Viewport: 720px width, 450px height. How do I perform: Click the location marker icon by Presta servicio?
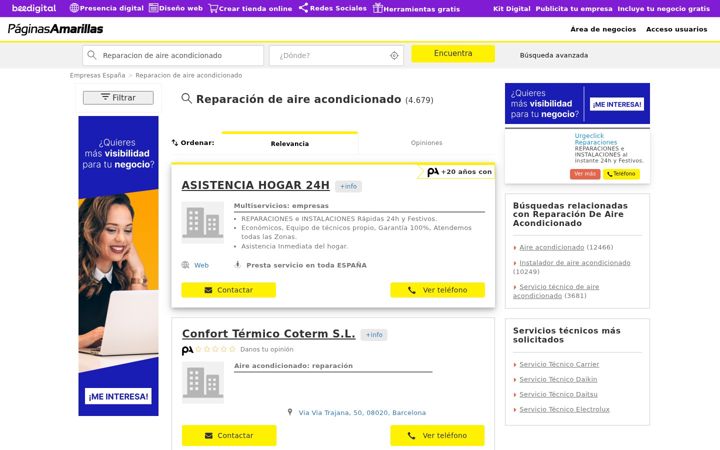(x=237, y=264)
